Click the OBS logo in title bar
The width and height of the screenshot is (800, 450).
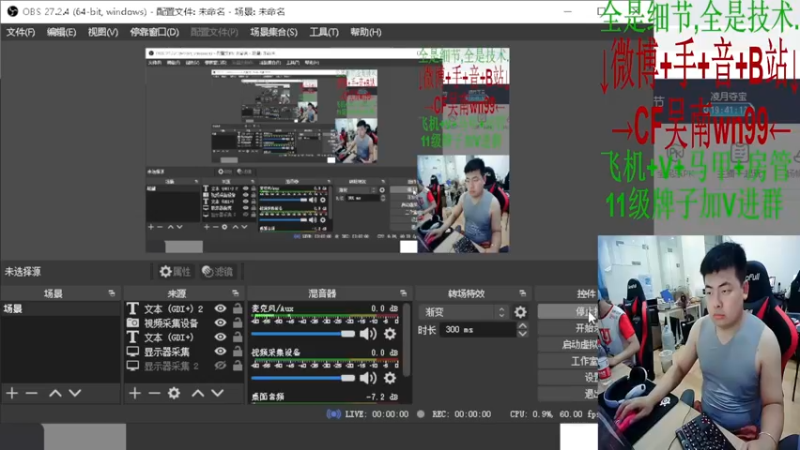(x=12, y=11)
